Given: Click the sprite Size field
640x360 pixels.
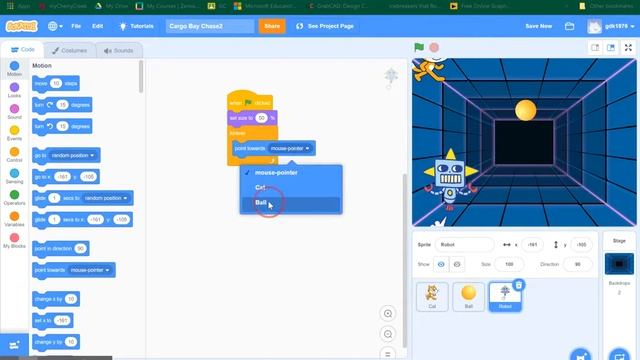Looking at the screenshot, I should click(509, 264).
